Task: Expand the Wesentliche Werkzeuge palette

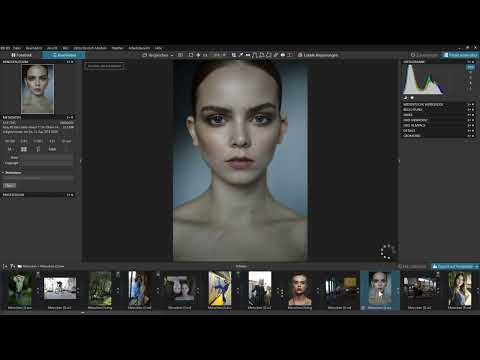Action: (438, 105)
